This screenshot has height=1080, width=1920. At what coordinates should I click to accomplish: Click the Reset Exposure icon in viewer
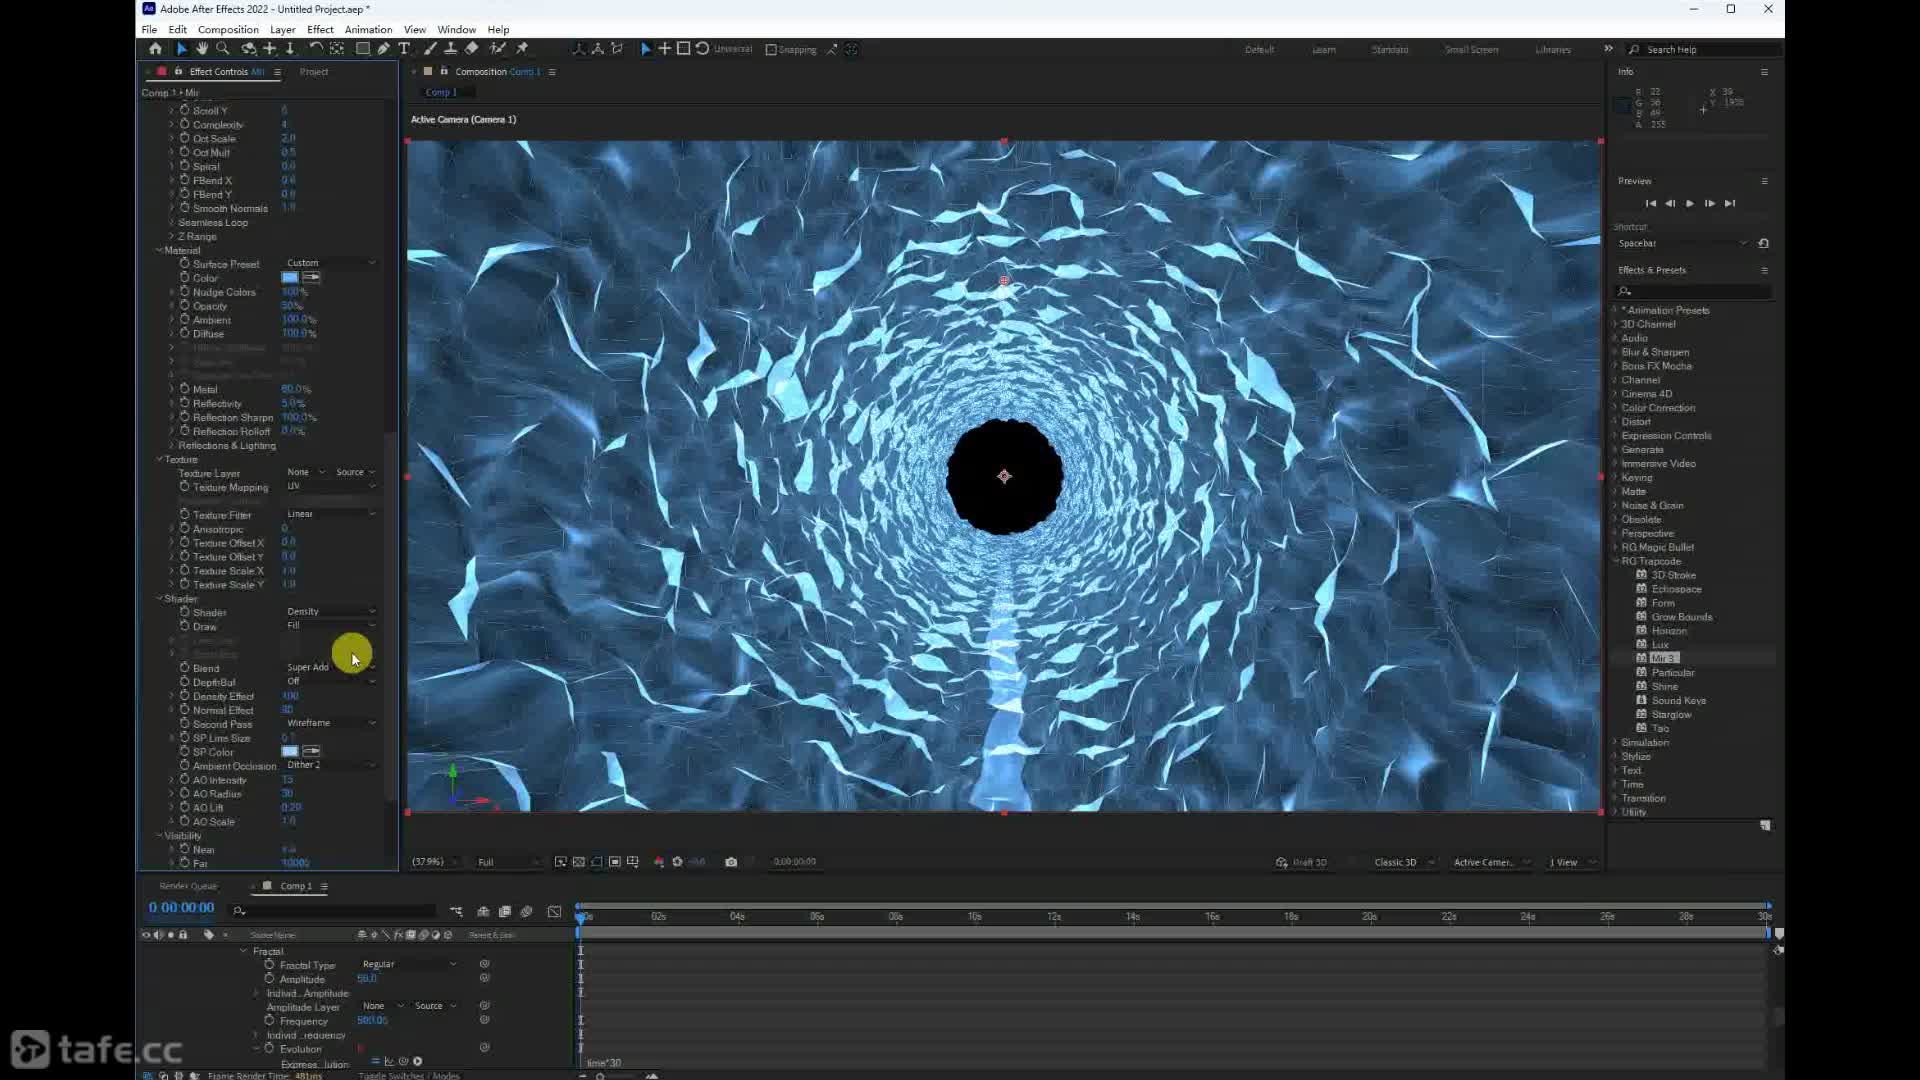(677, 862)
